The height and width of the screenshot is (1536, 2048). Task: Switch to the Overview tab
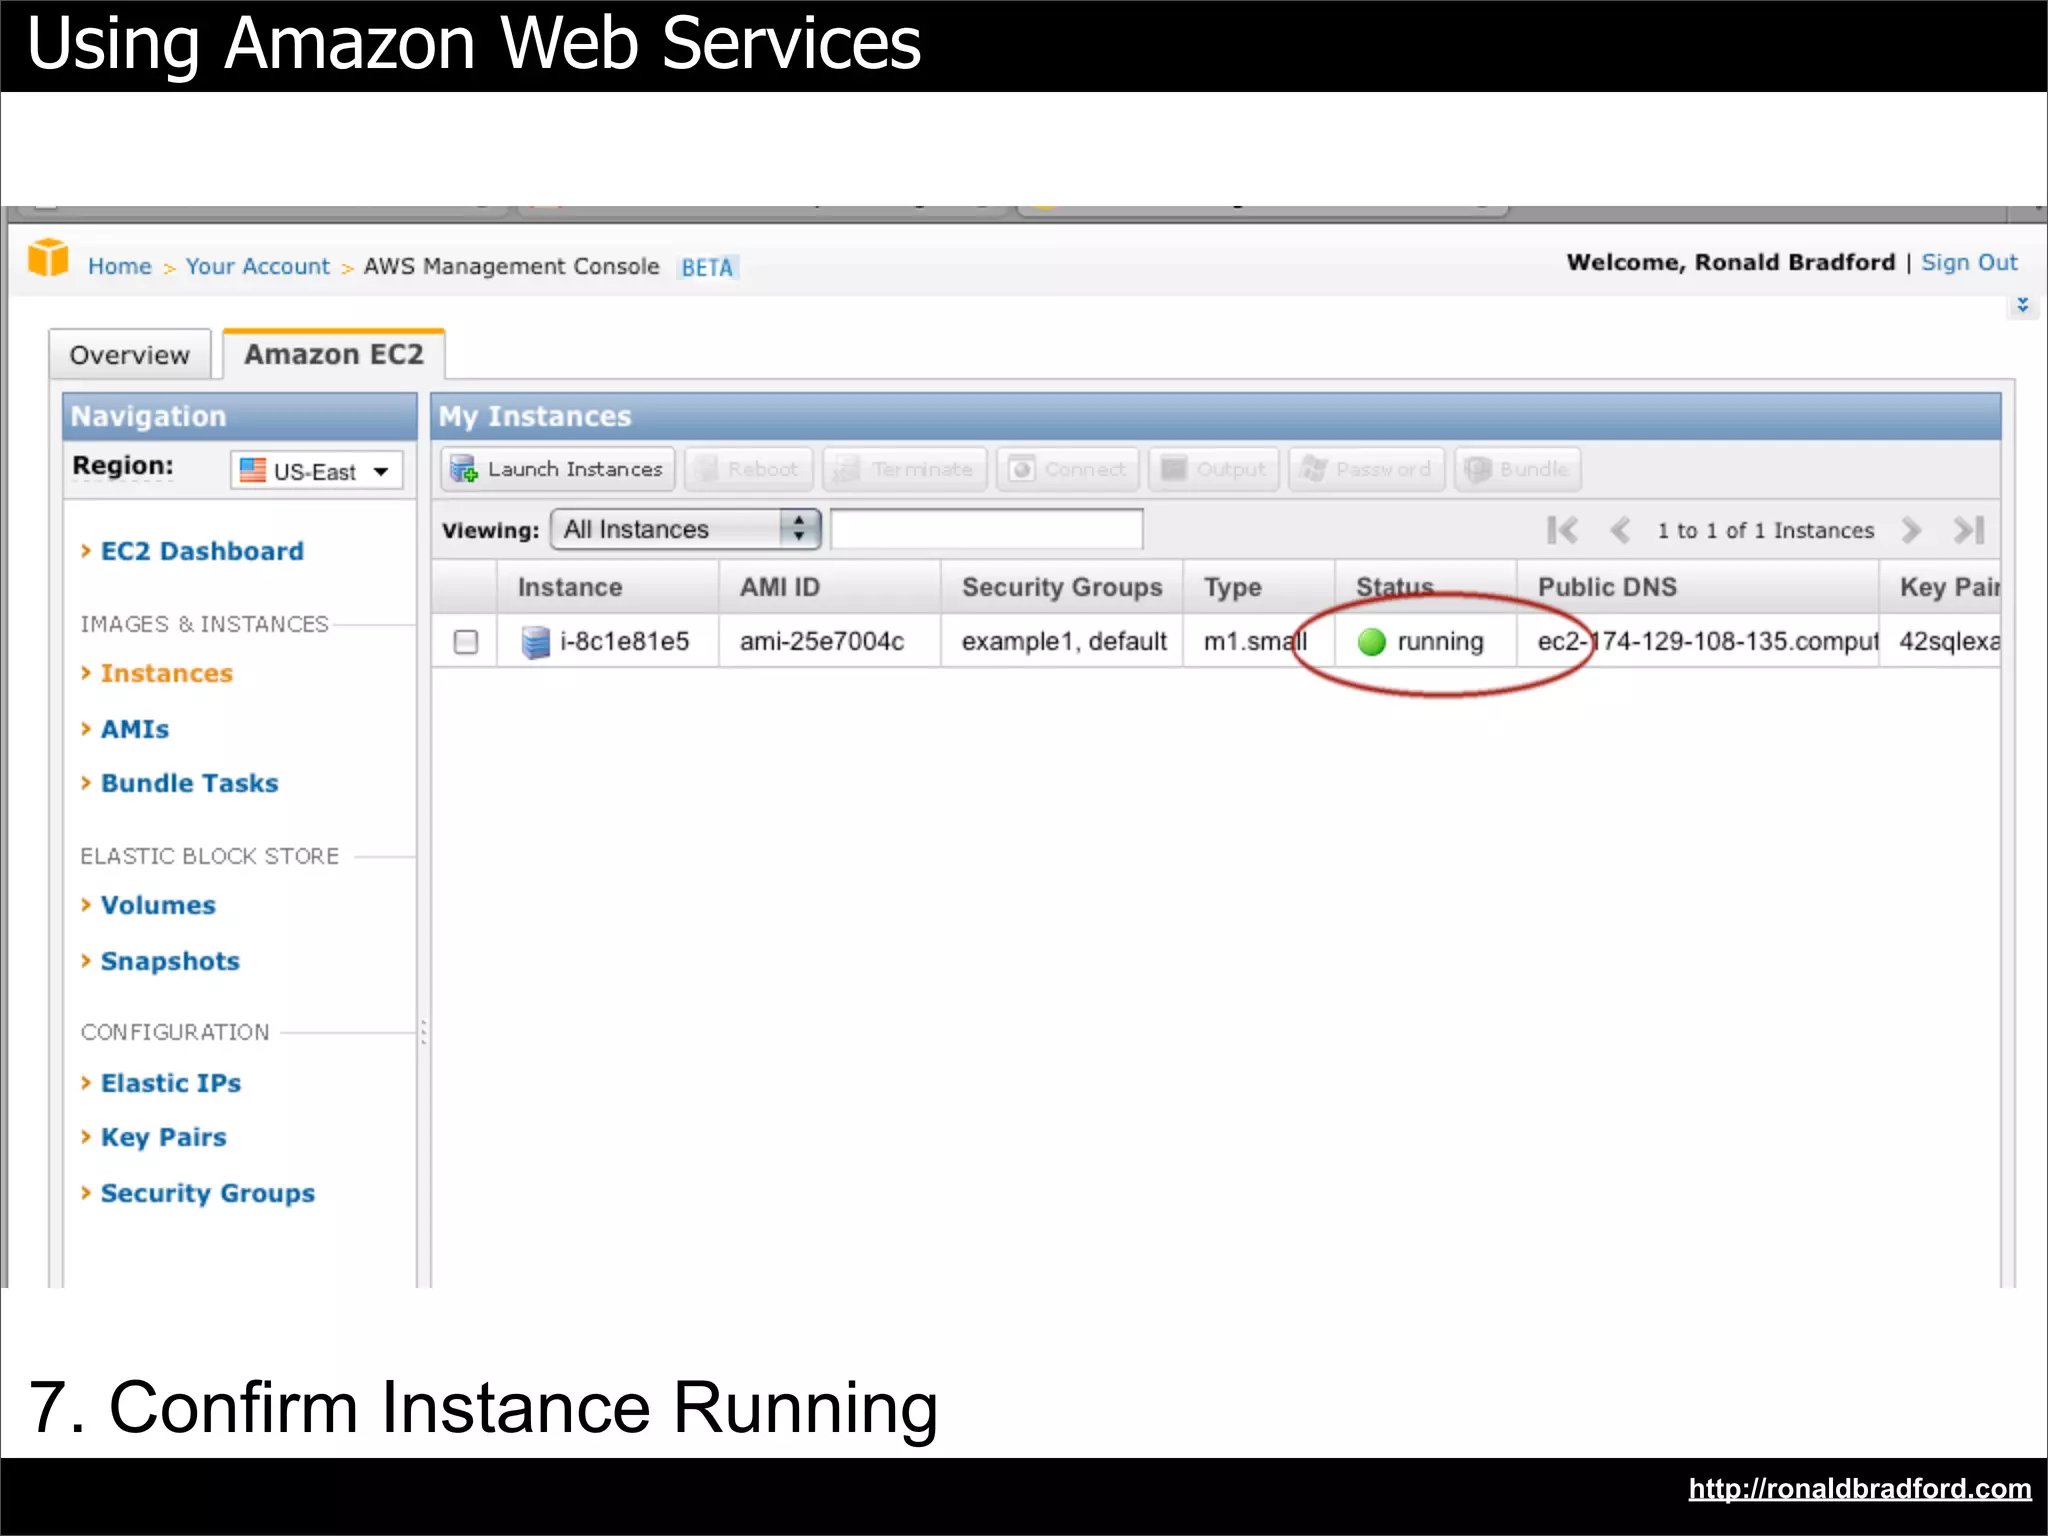click(130, 355)
